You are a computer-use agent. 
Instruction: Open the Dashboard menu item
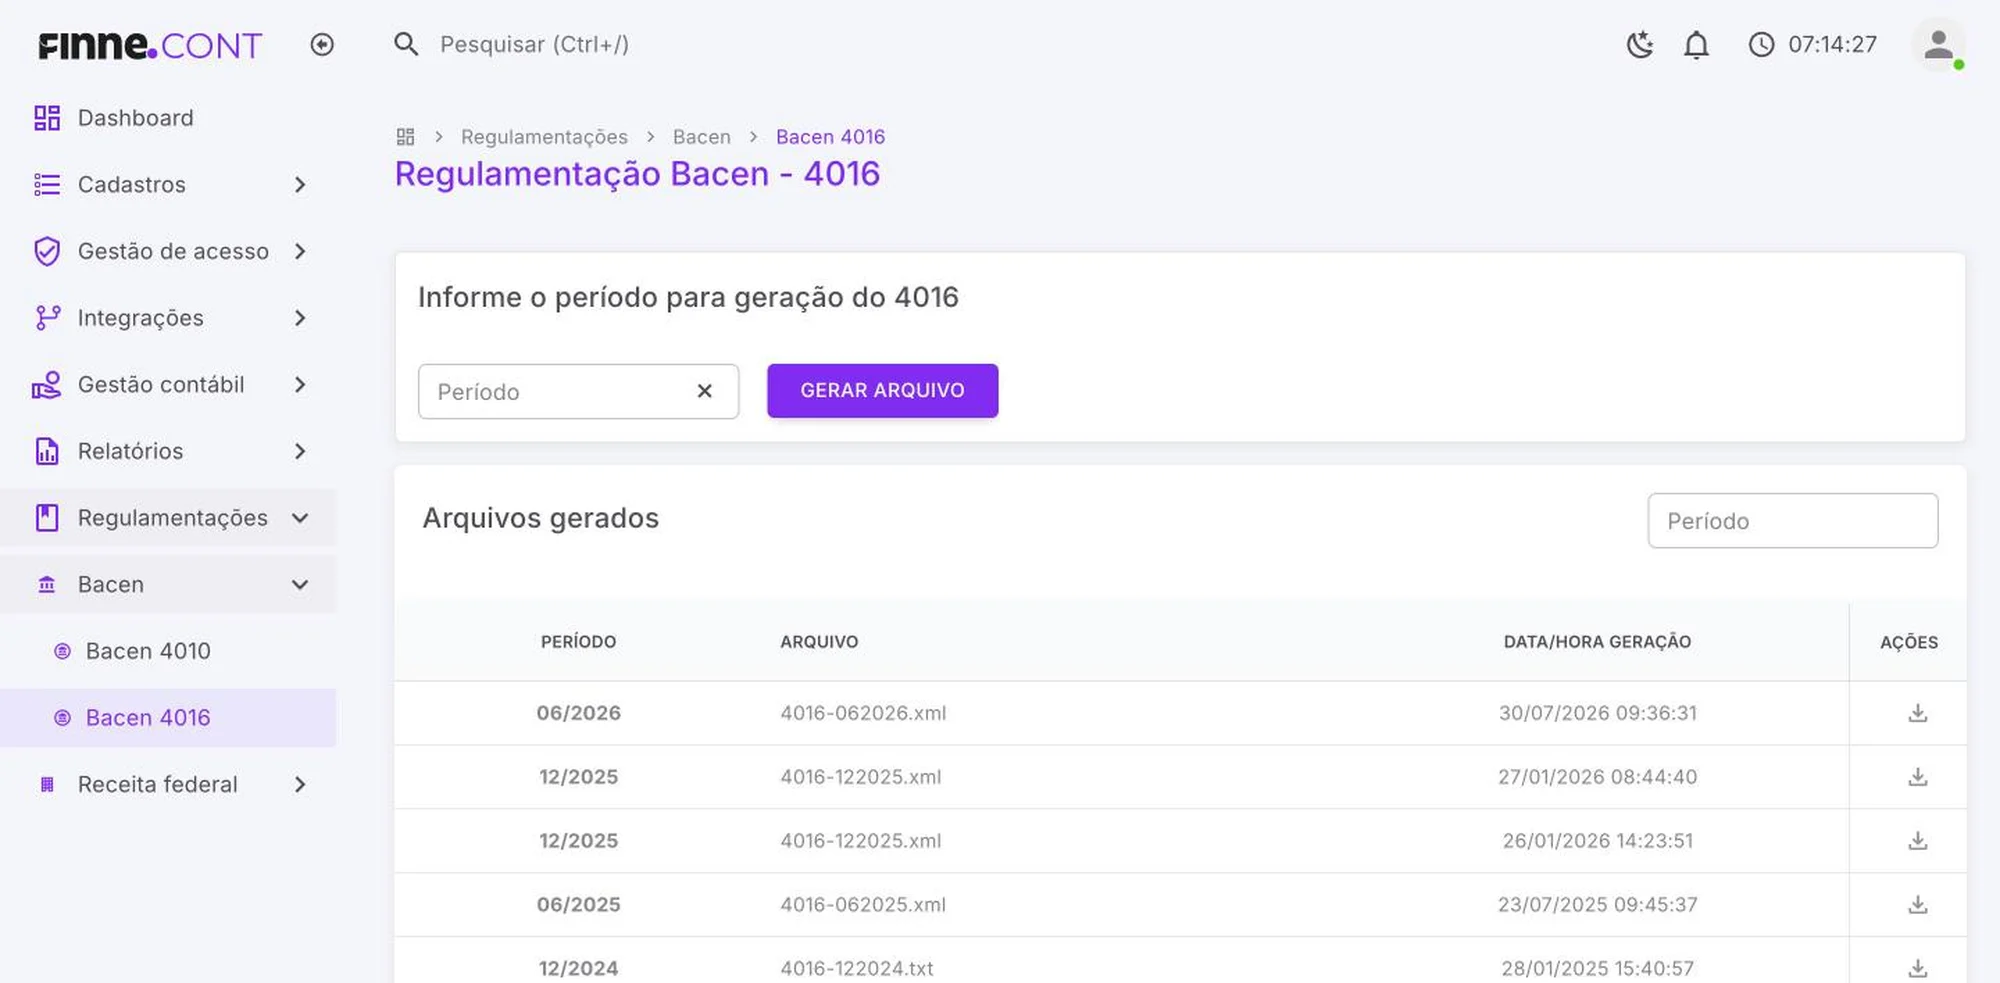click(168, 118)
